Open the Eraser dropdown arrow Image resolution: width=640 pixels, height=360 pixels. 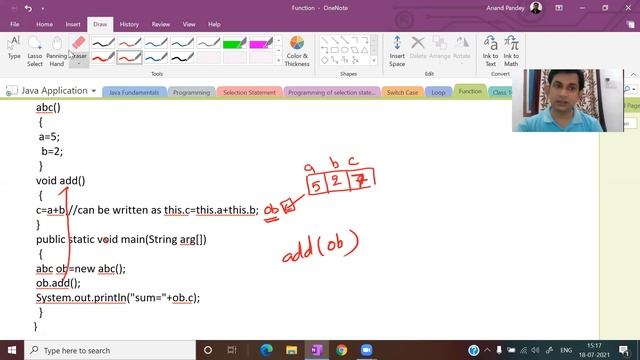(79, 64)
